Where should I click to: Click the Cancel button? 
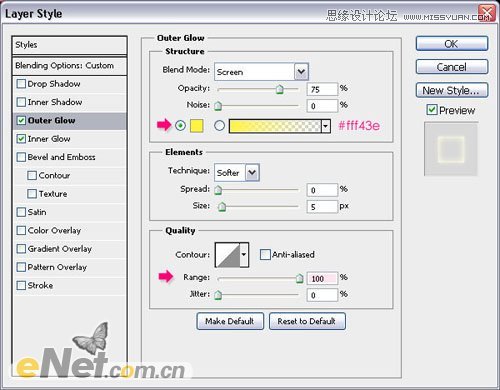(x=452, y=67)
